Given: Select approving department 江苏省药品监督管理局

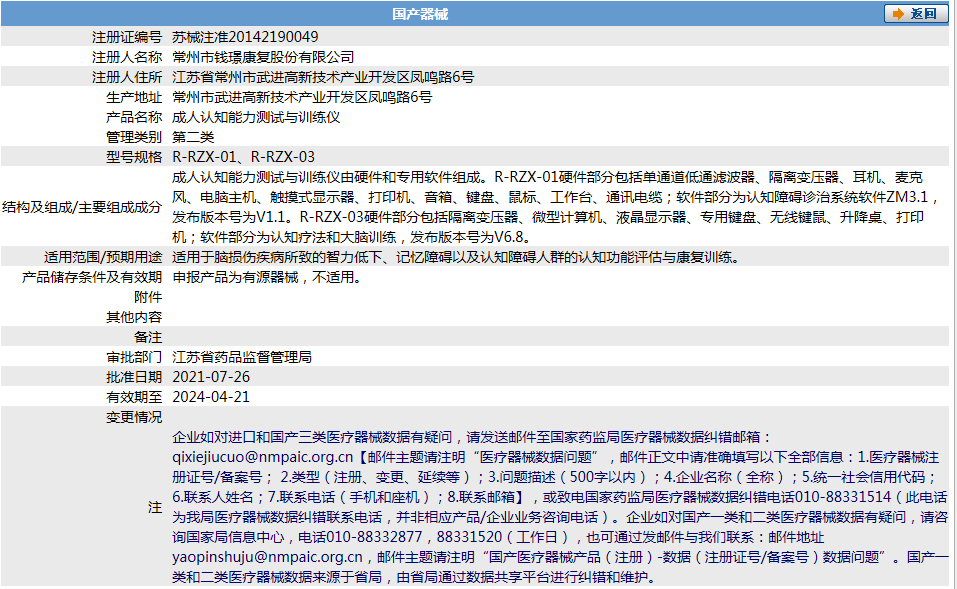Looking at the screenshot, I should point(242,357).
